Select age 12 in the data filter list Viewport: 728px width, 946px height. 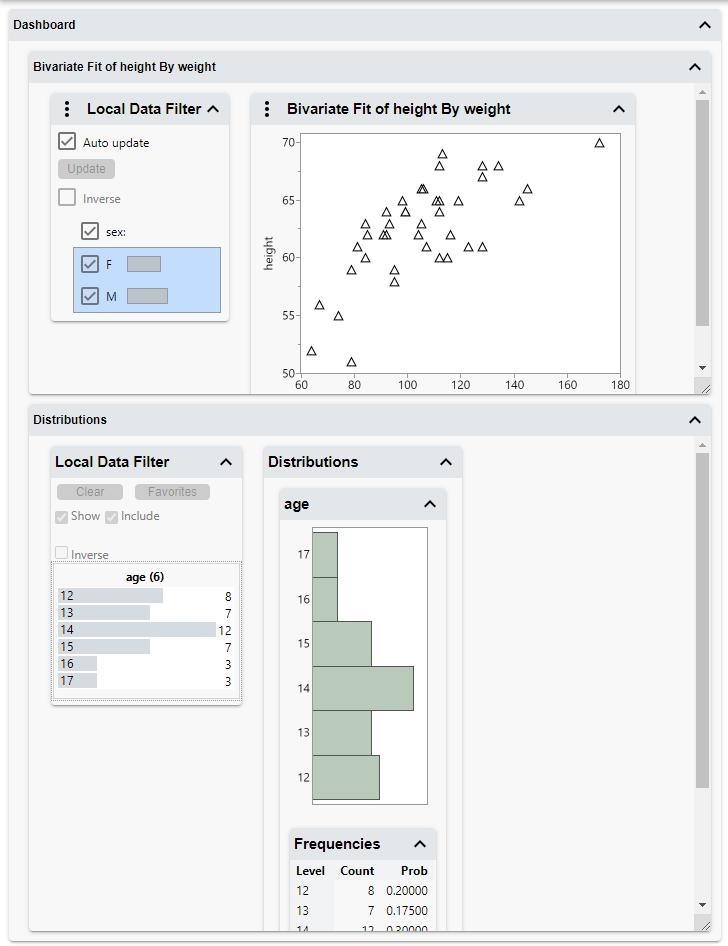pyautogui.click(x=110, y=596)
